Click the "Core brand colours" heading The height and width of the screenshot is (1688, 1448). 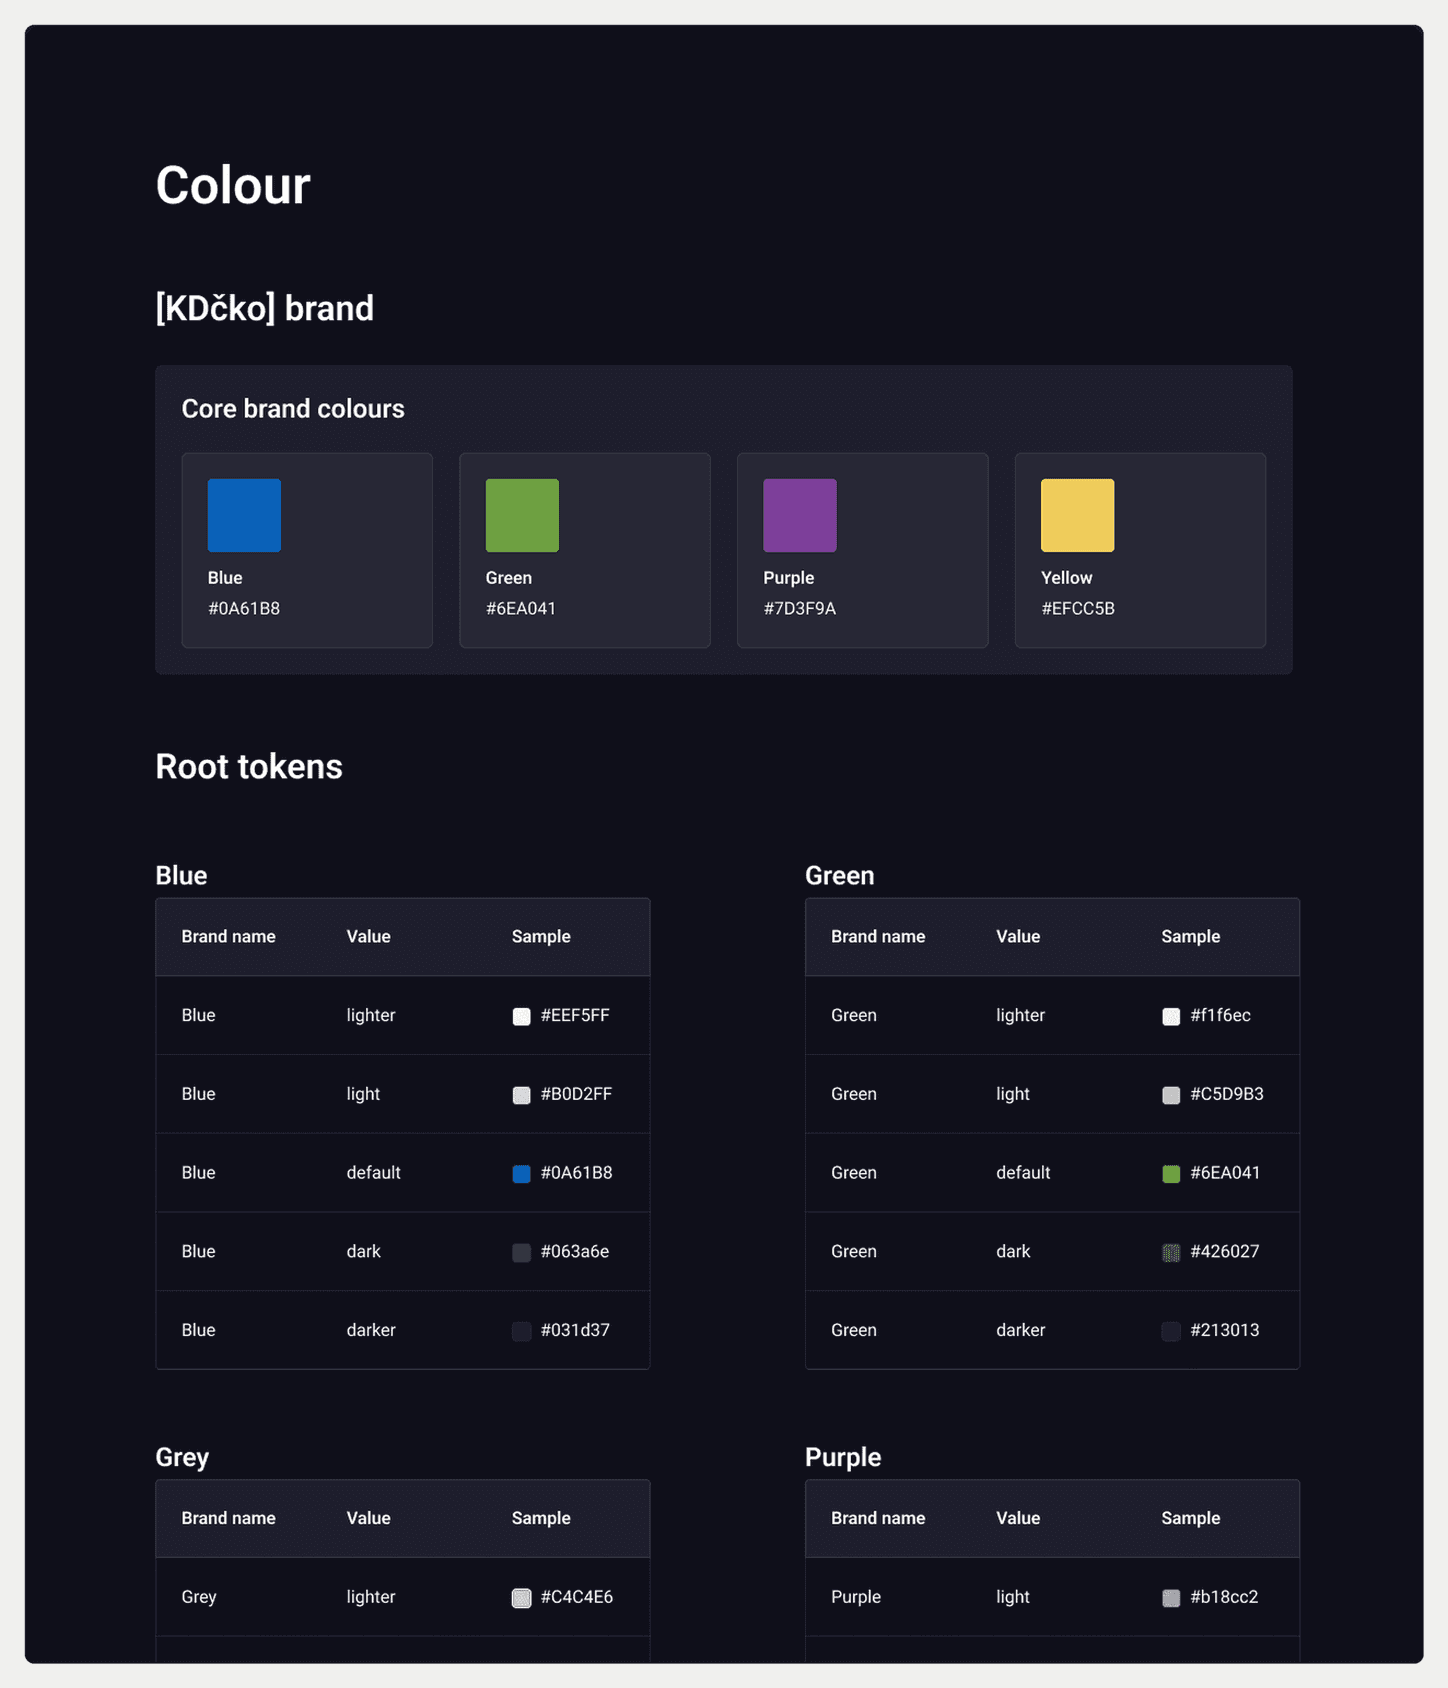click(x=293, y=408)
